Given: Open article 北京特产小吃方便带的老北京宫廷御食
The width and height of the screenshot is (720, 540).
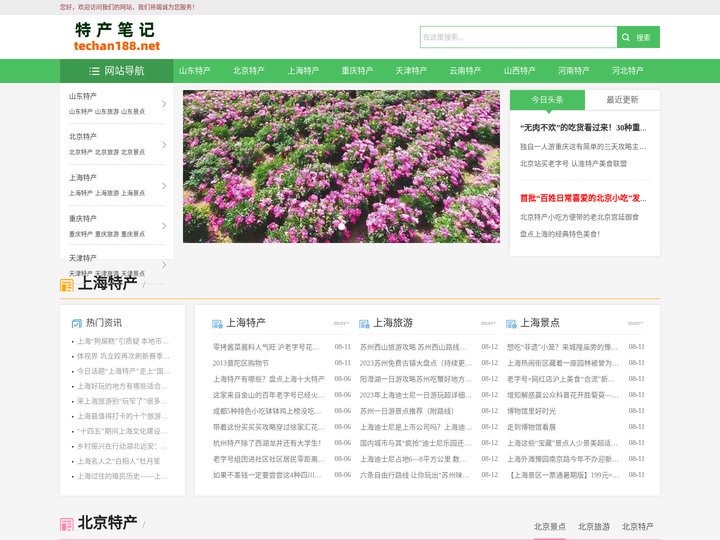Looking at the screenshot, I should [x=579, y=217].
